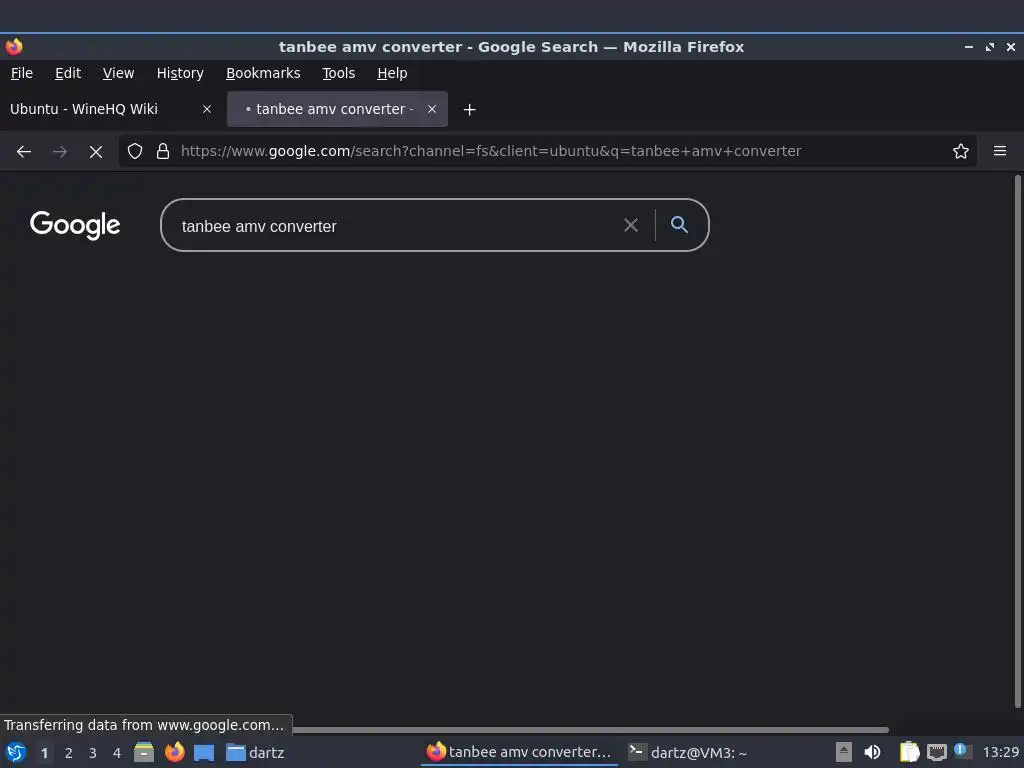Go to Google homepage via logo

(x=75, y=225)
